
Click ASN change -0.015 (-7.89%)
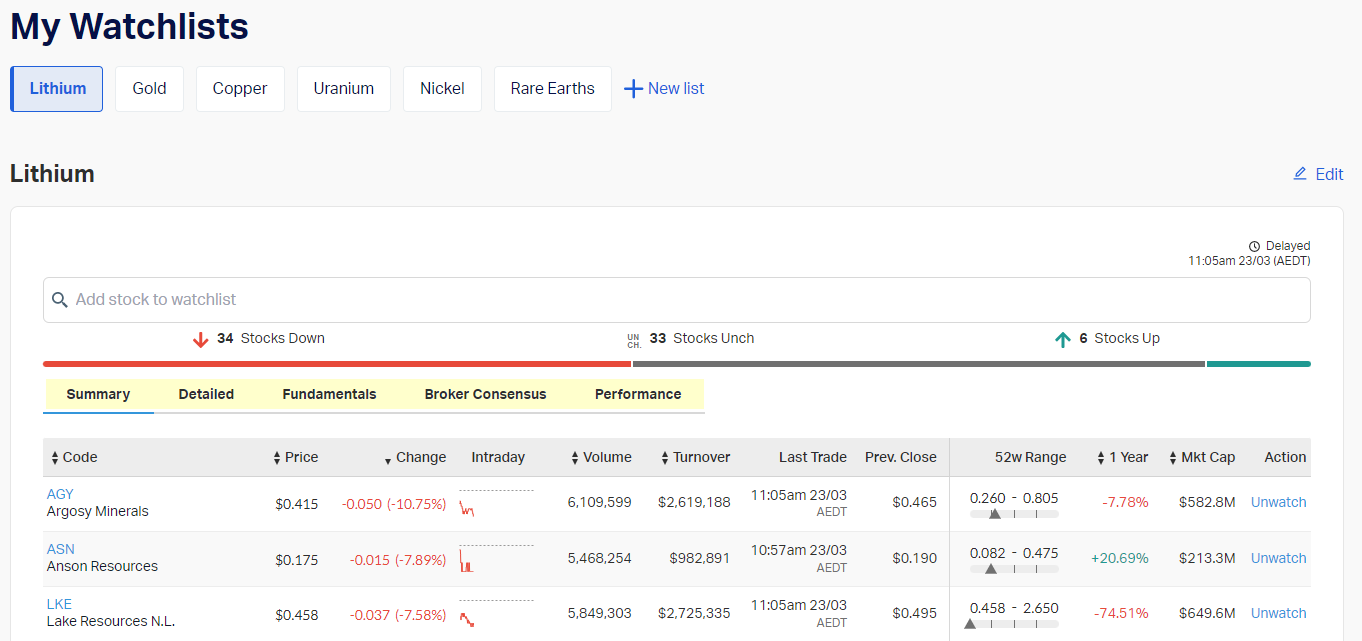pyautogui.click(x=398, y=559)
